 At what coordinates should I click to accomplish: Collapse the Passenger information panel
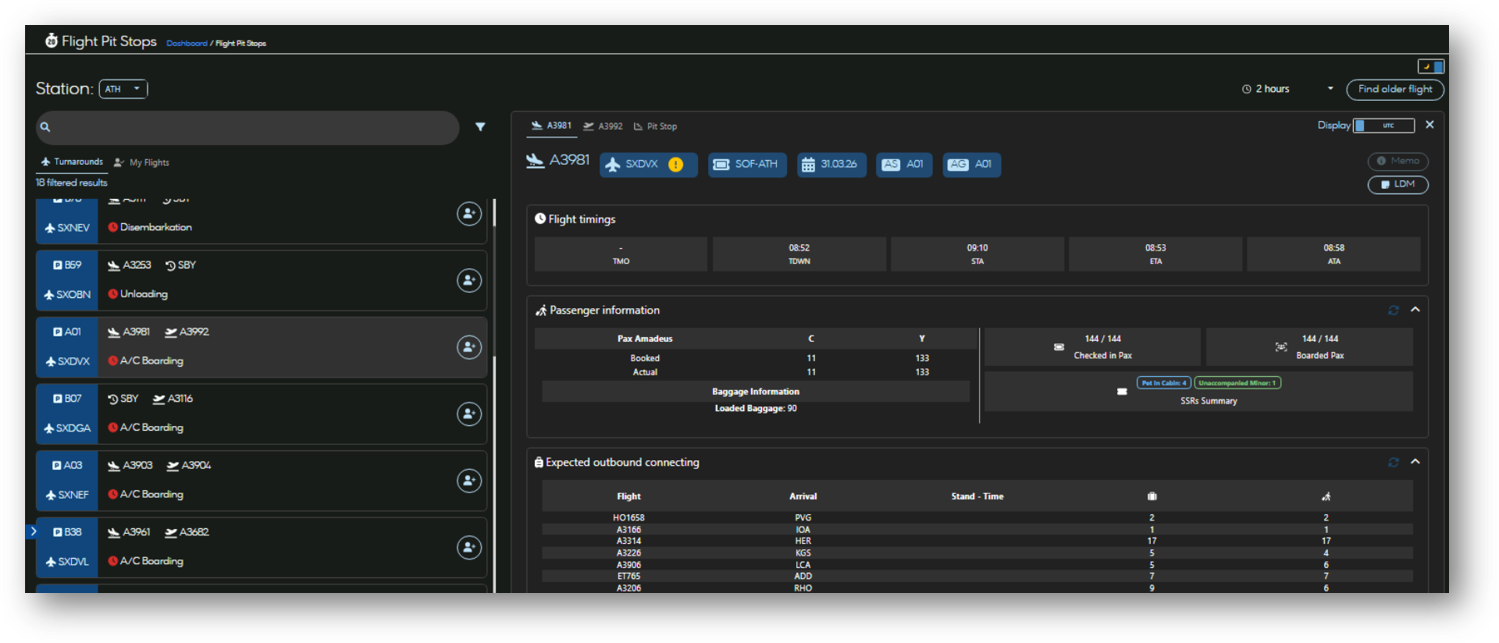point(1415,310)
